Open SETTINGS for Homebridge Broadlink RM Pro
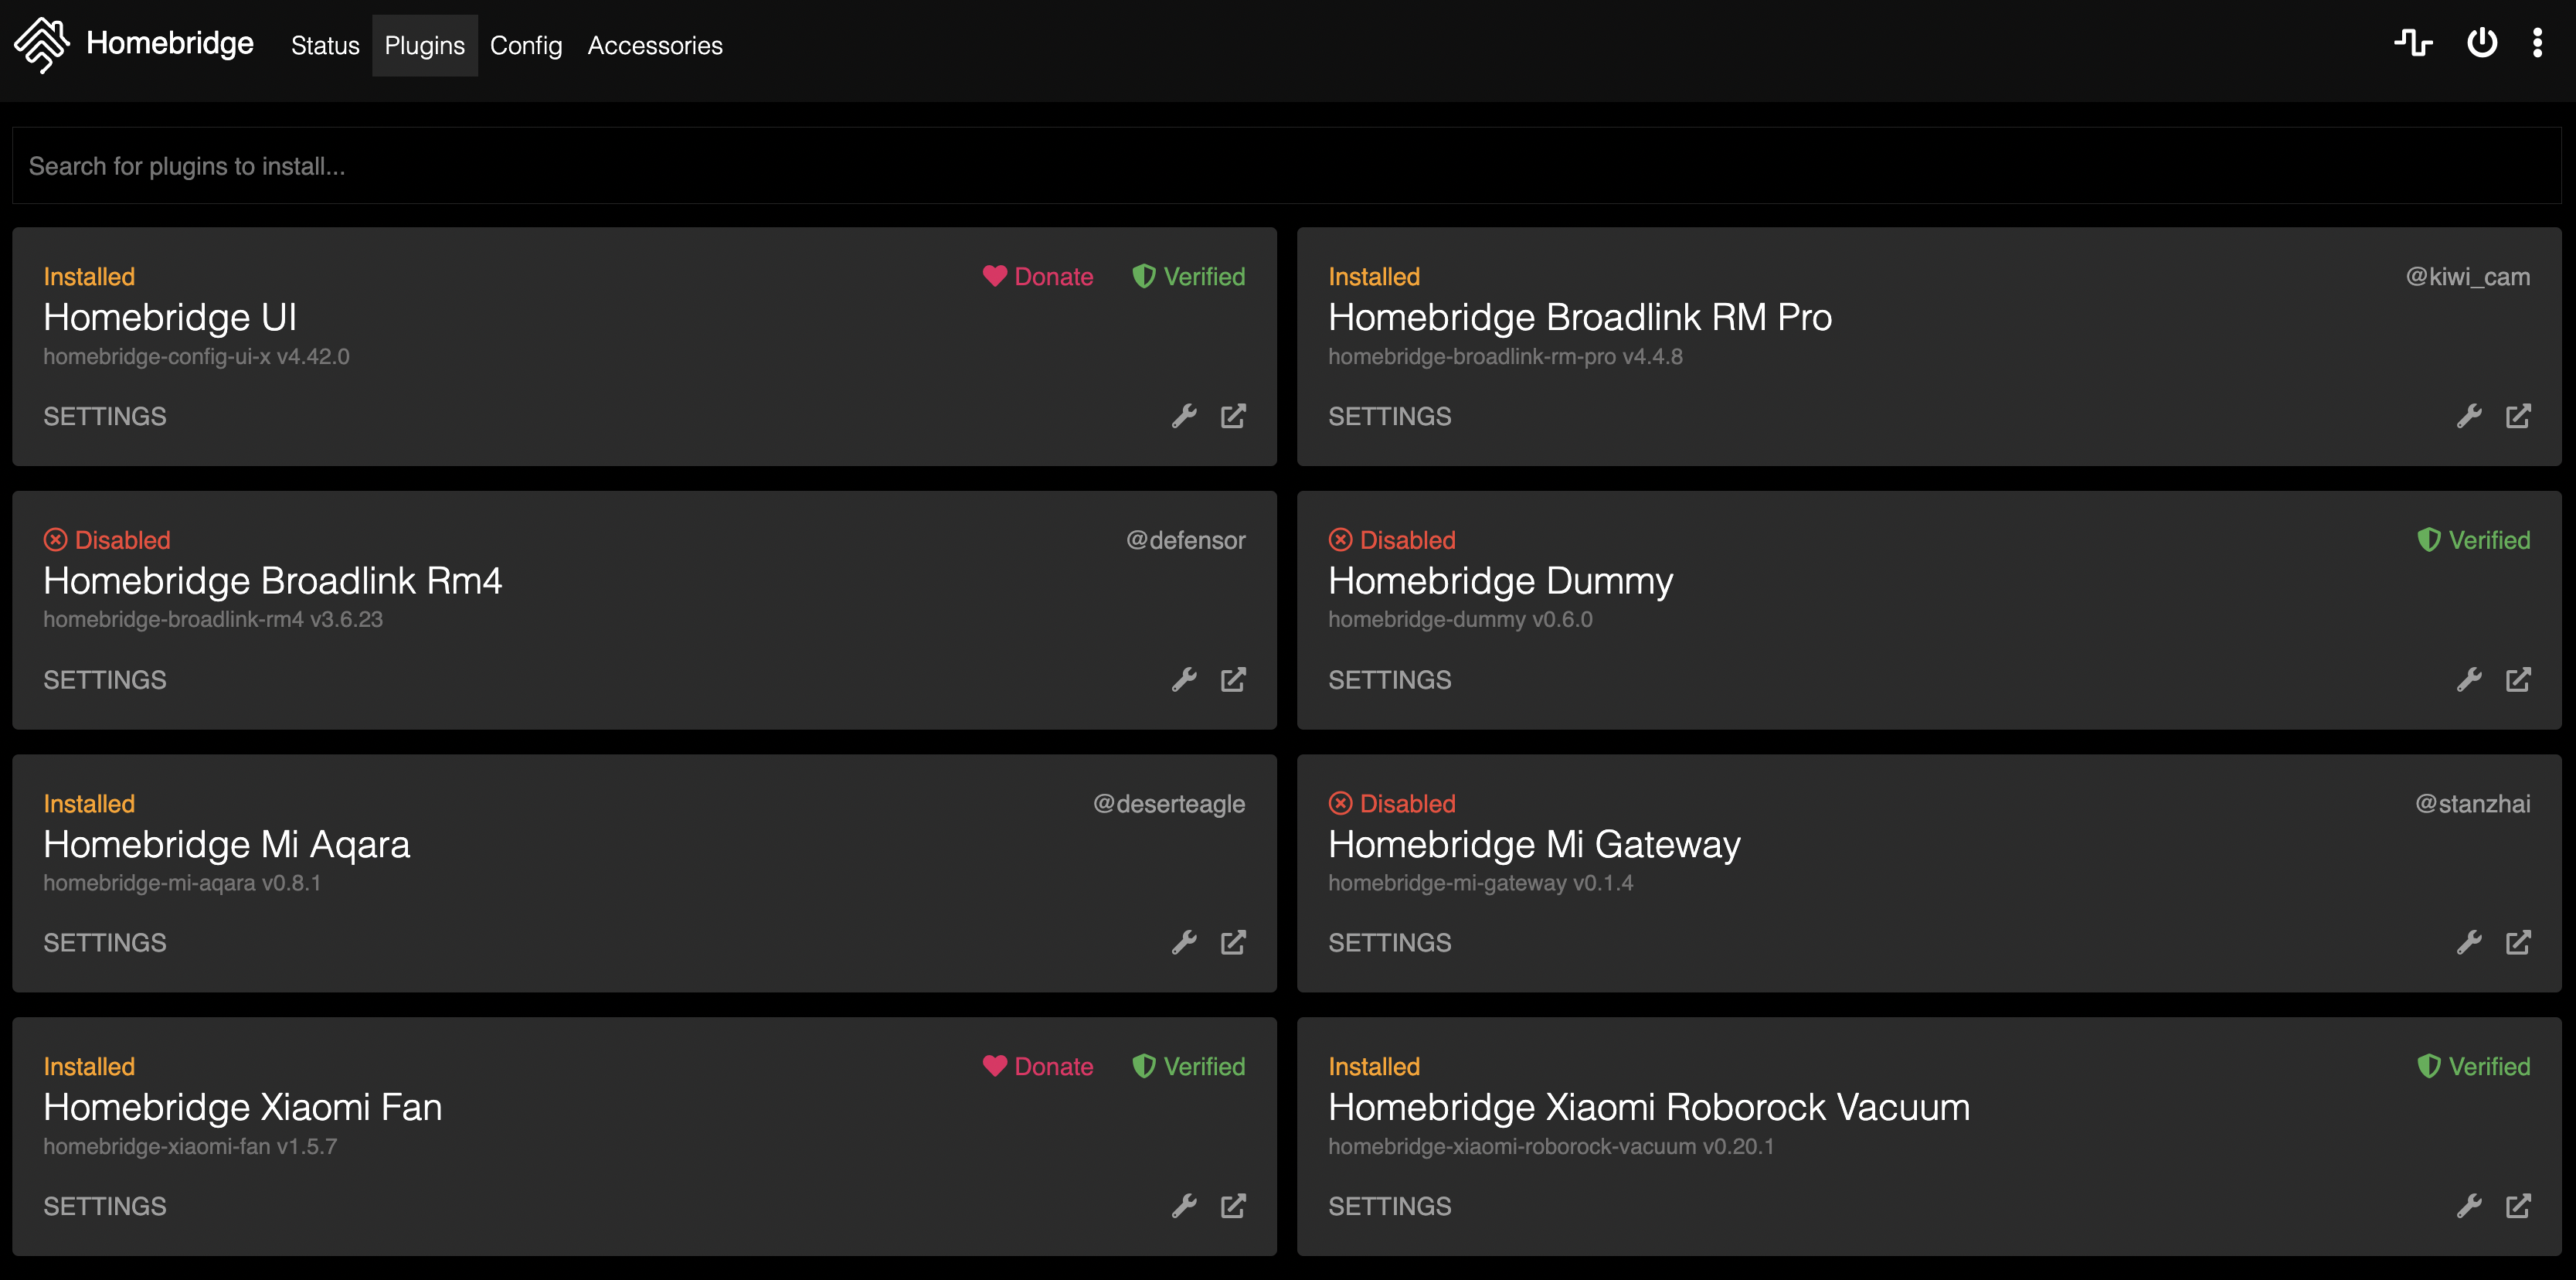This screenshot has width=2576, height=1280. [1389, 416]
